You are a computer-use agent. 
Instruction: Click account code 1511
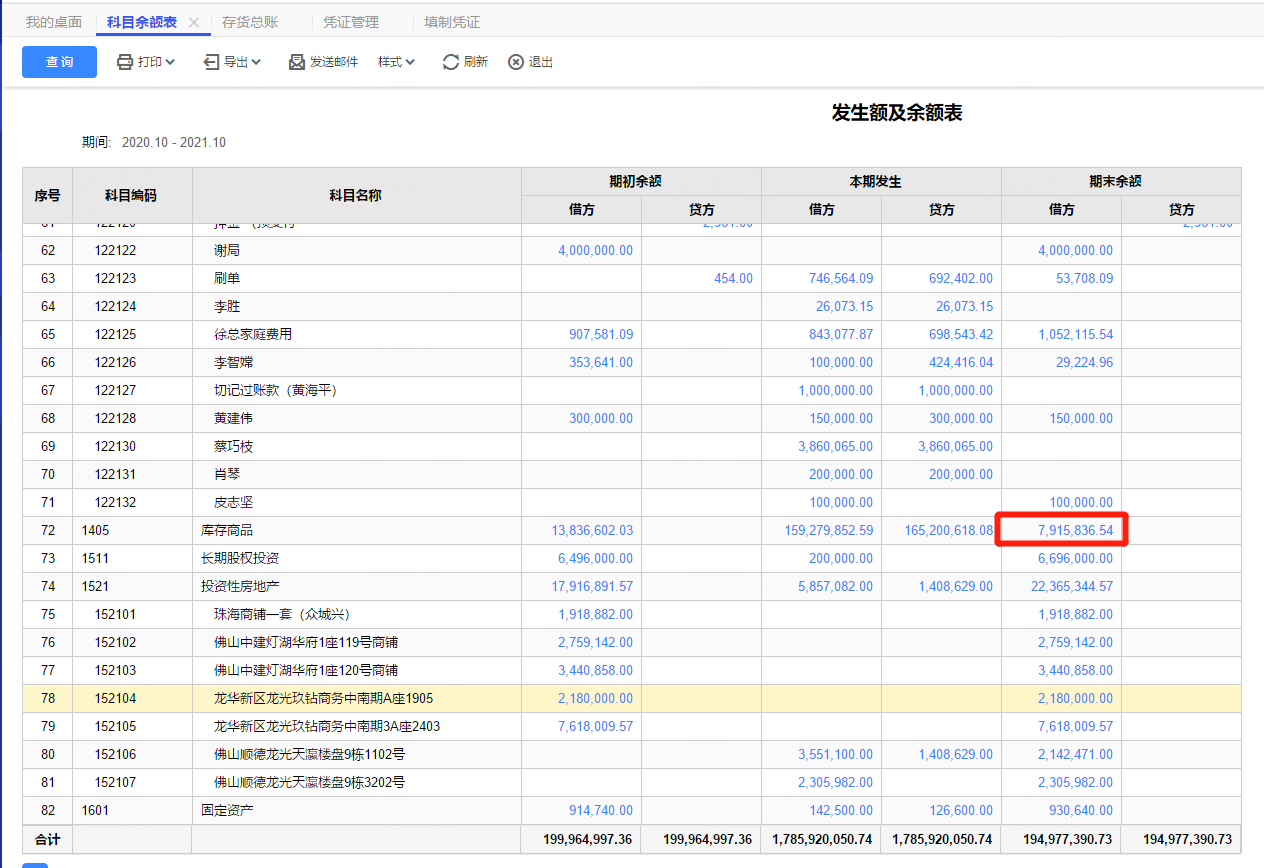coord(96,558)
